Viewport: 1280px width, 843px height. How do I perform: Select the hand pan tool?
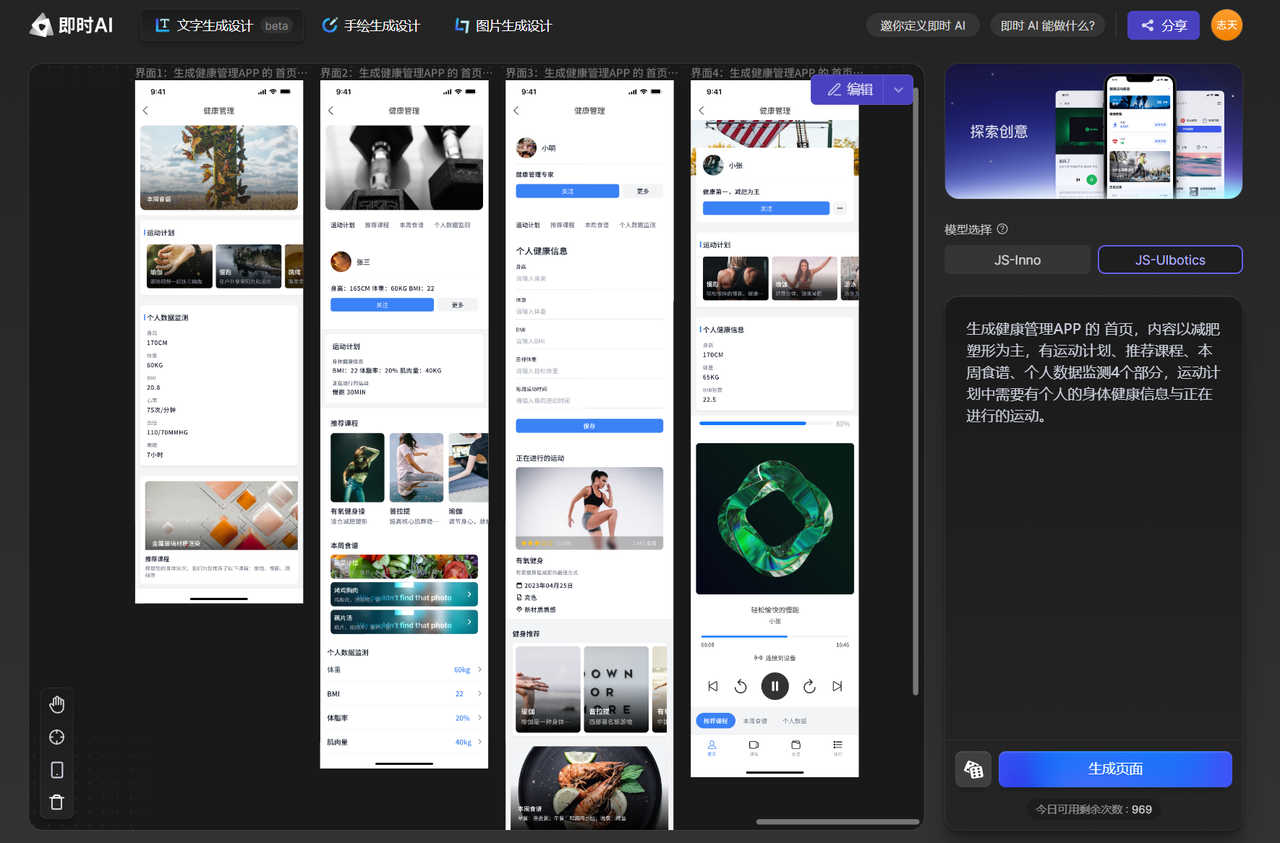[x=57, y=705]
